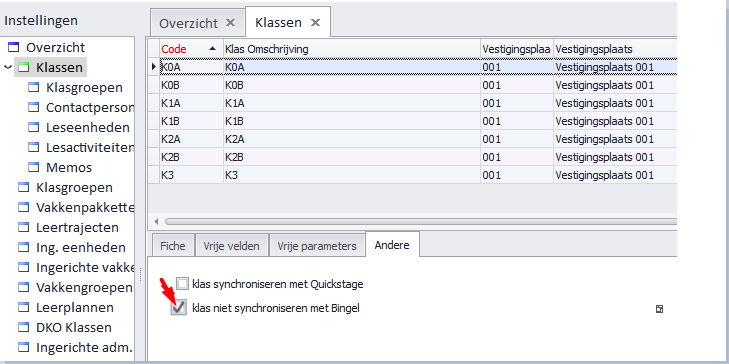The width and height of the screenshot is (729, 364).
Task: Open the Vrije velden tab
Action: click(232, 246)
